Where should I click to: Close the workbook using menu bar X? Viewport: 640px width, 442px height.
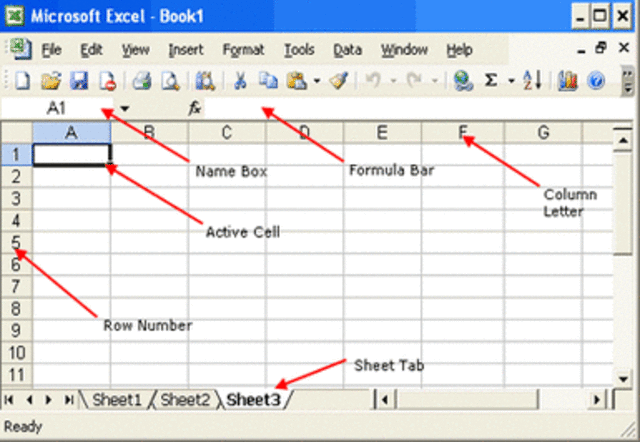click(624, 48)
